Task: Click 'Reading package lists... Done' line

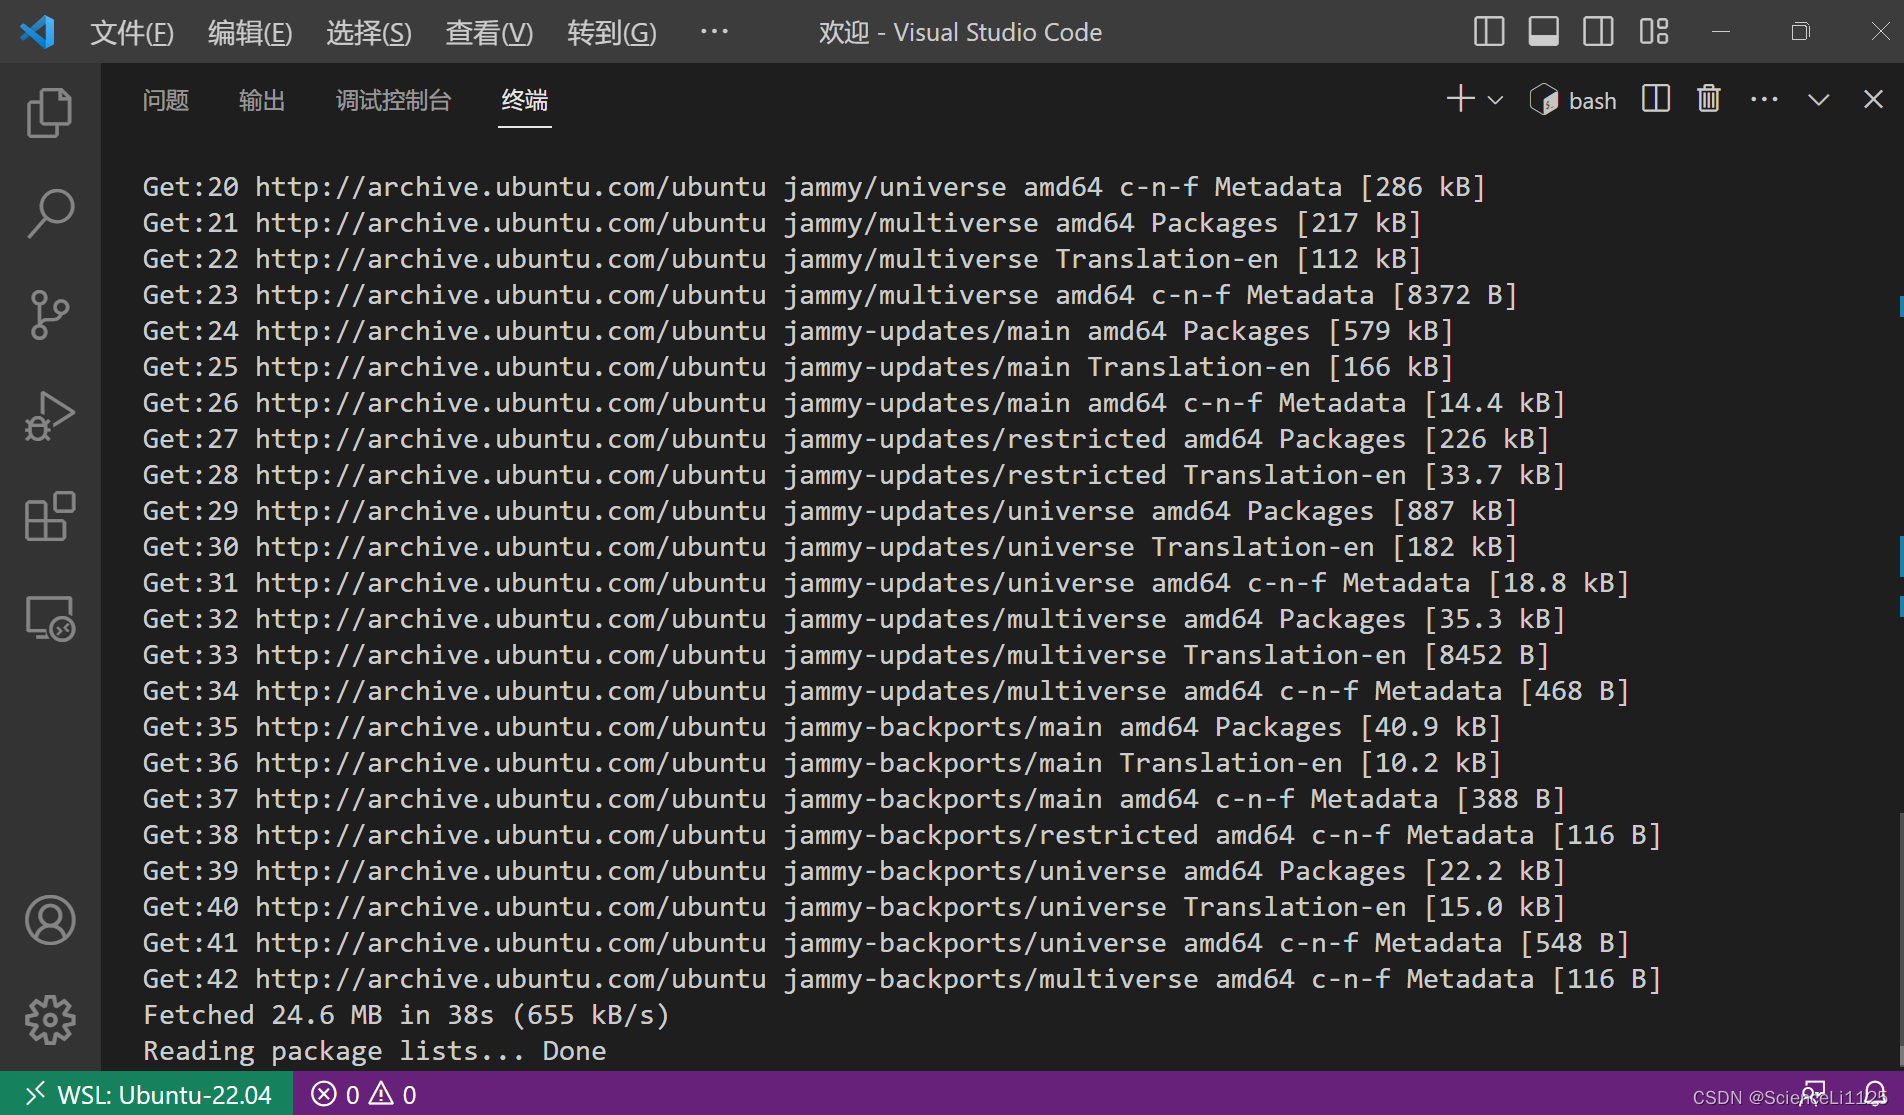Action: (x=375, y=1051)
